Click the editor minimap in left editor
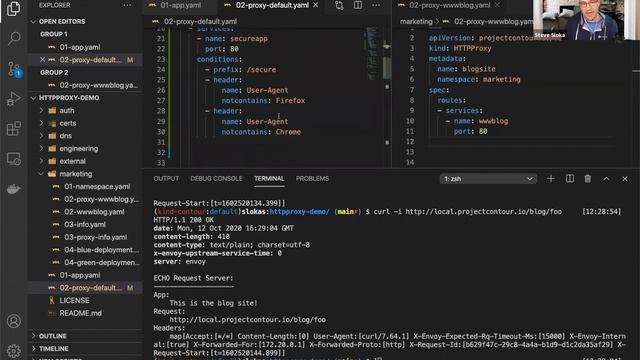 (372, 53)
